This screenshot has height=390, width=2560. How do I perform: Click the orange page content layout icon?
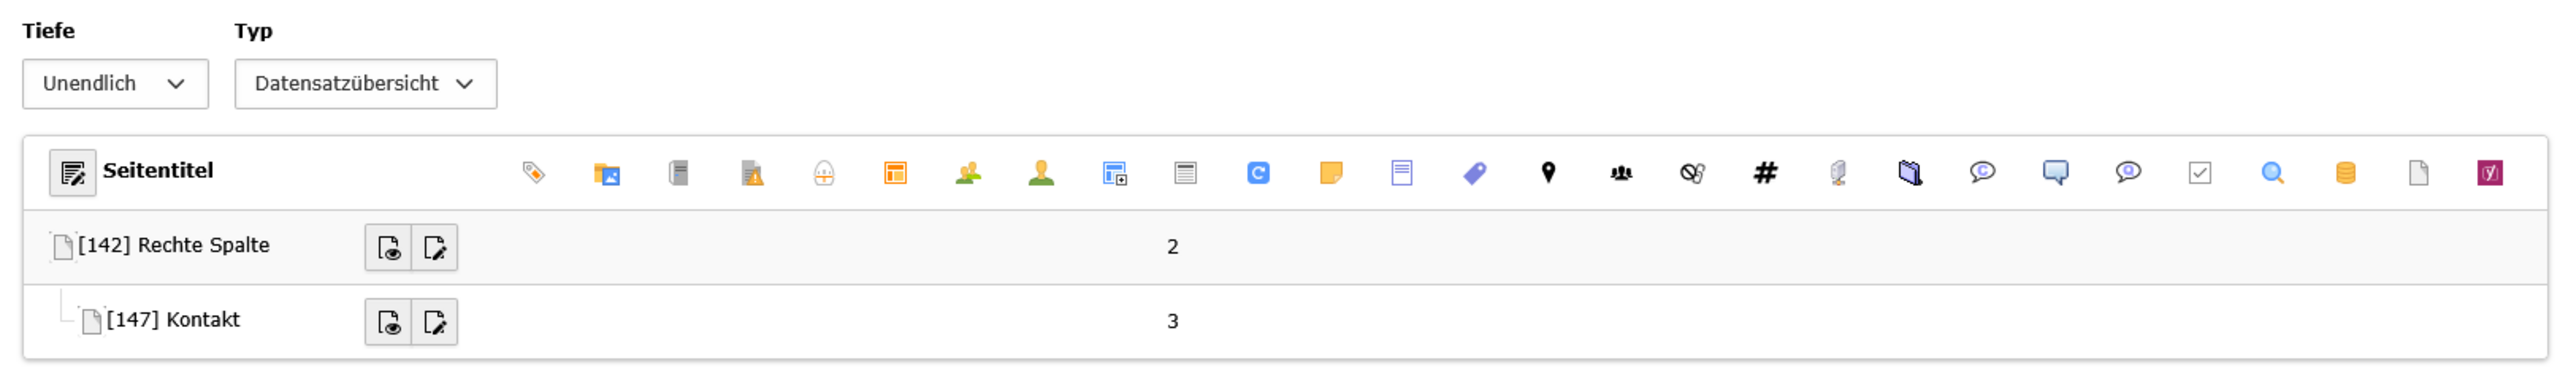pyautogui.click(x=894, y=173)
